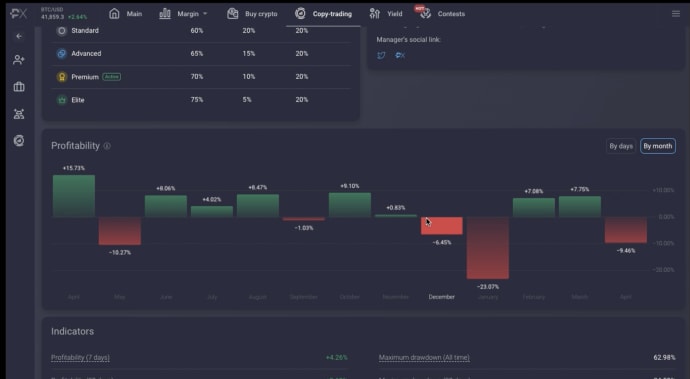The height and width of the screenshot is (379, 690).
Task: Open the group-members sidebar icon
Action: pos(19,114)
